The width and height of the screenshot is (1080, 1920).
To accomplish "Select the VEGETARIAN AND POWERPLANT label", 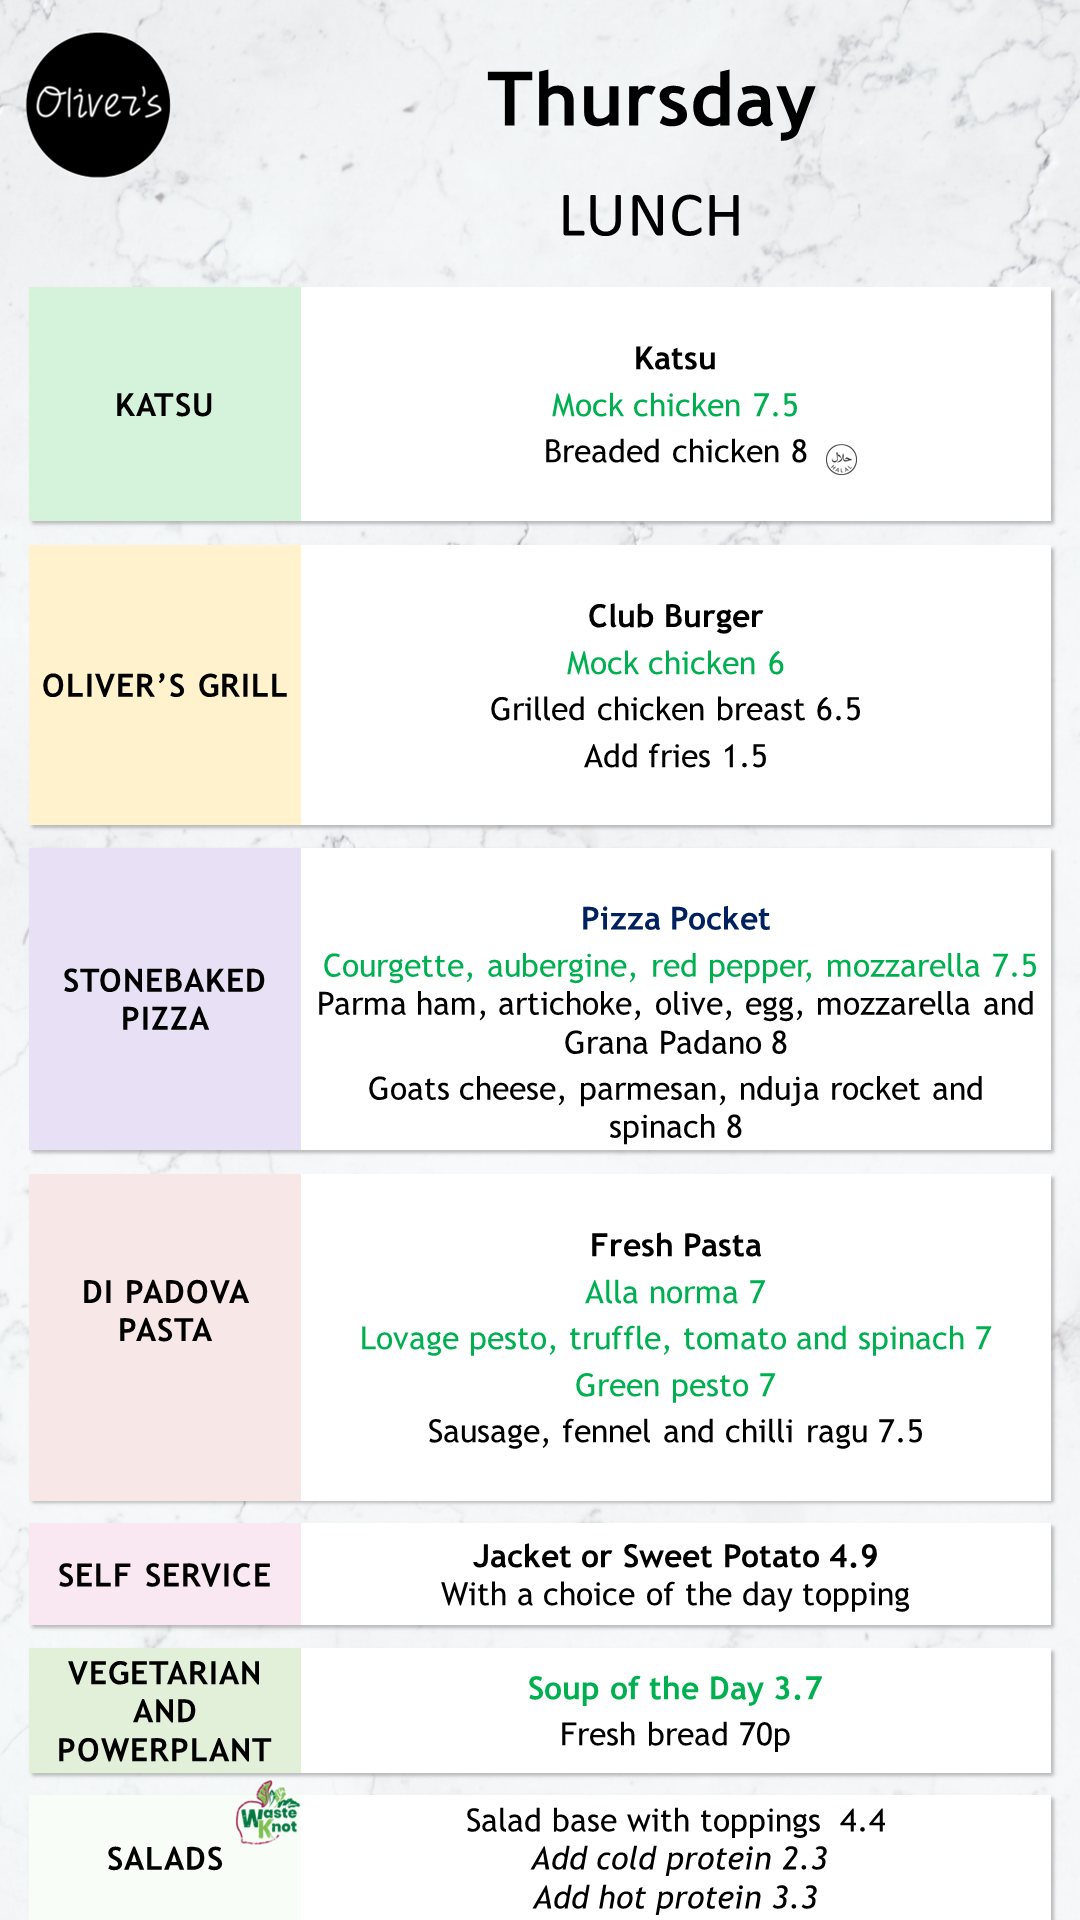I will (165, 1711).
